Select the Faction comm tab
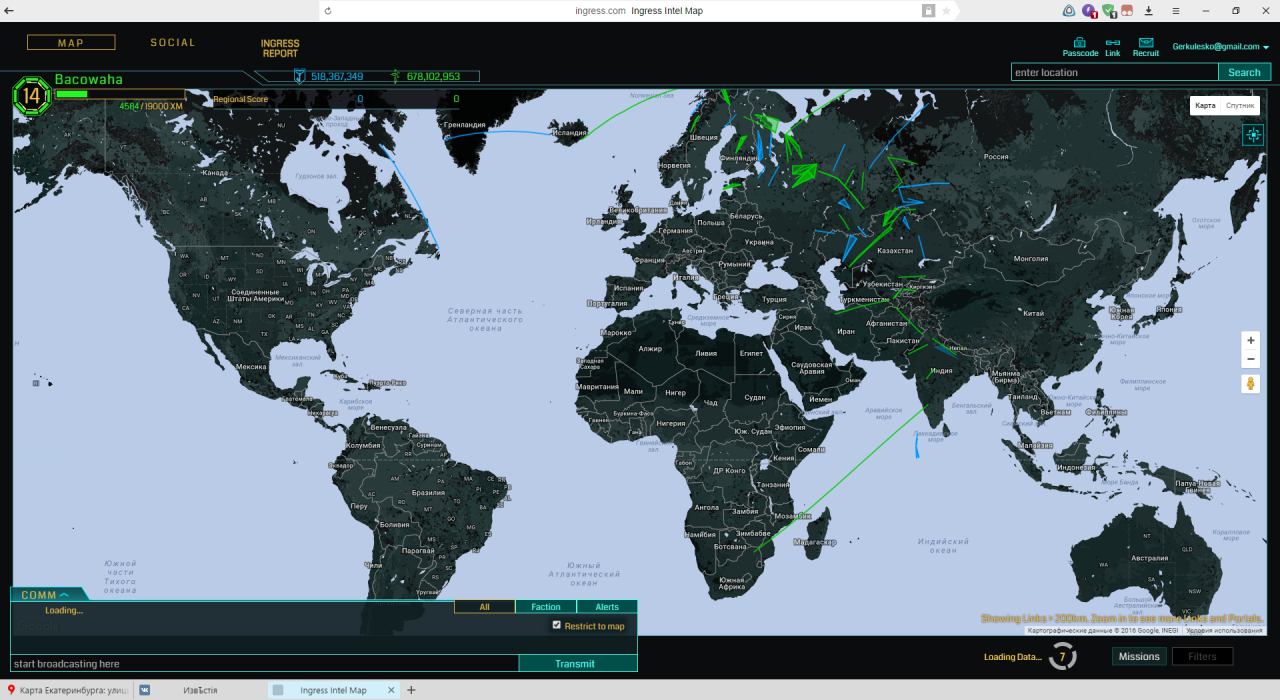1280x700 pixels. (x=546, y=606)
